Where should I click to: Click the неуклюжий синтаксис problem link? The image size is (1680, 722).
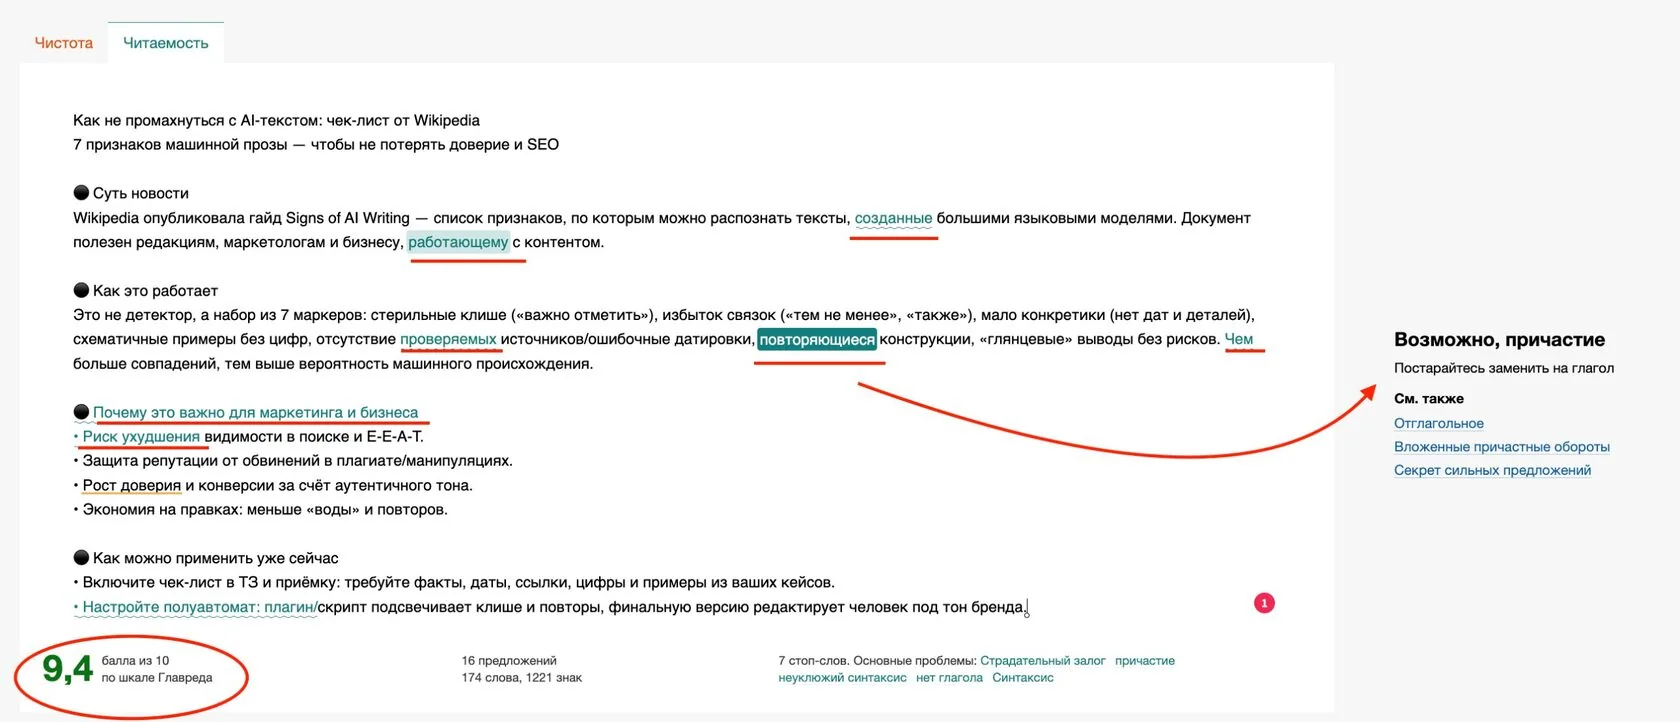click(x=842, y=678)
